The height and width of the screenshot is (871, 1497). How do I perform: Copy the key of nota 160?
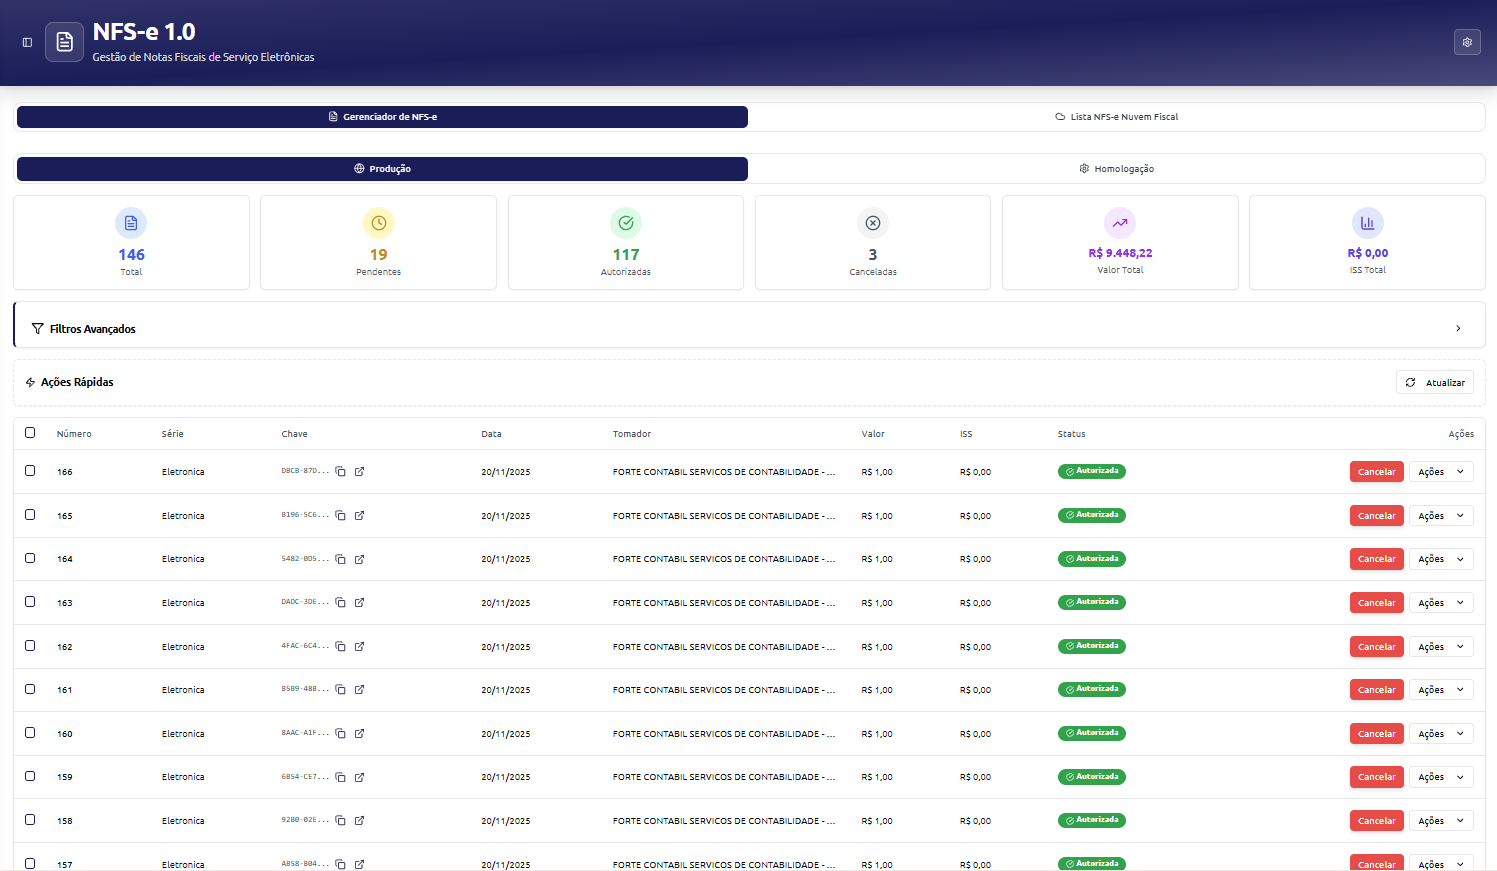(340, 734)
